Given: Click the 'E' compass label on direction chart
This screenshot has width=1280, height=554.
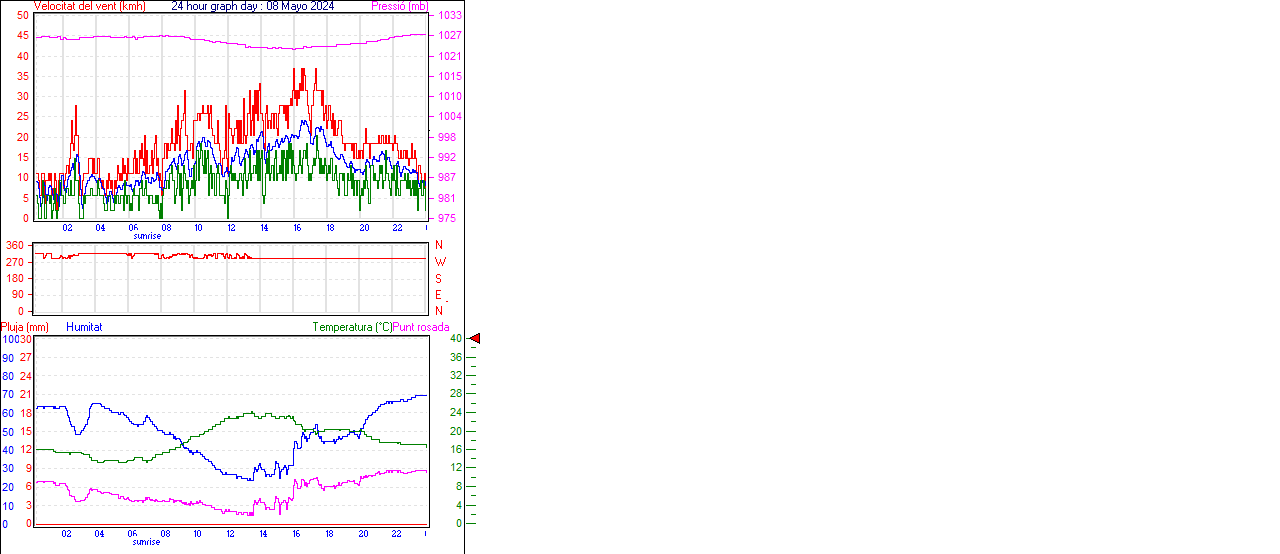Looking at the screenshot, I should pos(438,295).
